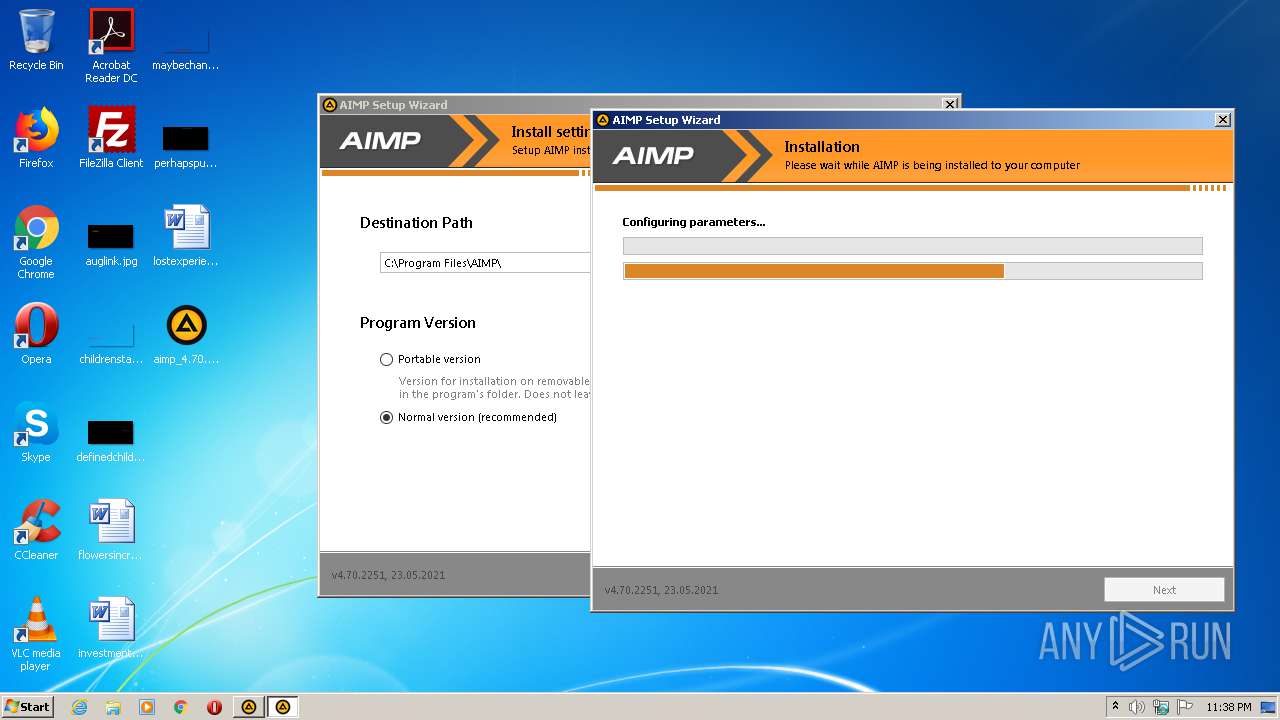Open Chrome from the taskbar
Screen dimensions: 1280x720
point(181,707)
